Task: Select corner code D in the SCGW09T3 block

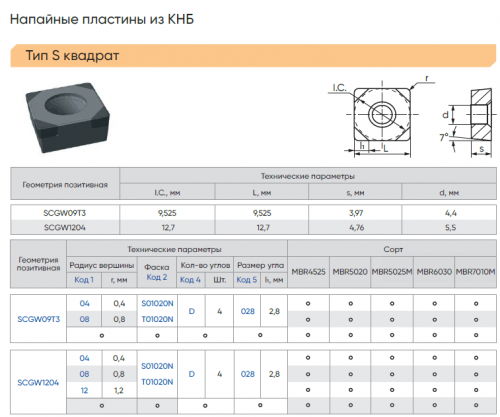Action: point(192,311)
